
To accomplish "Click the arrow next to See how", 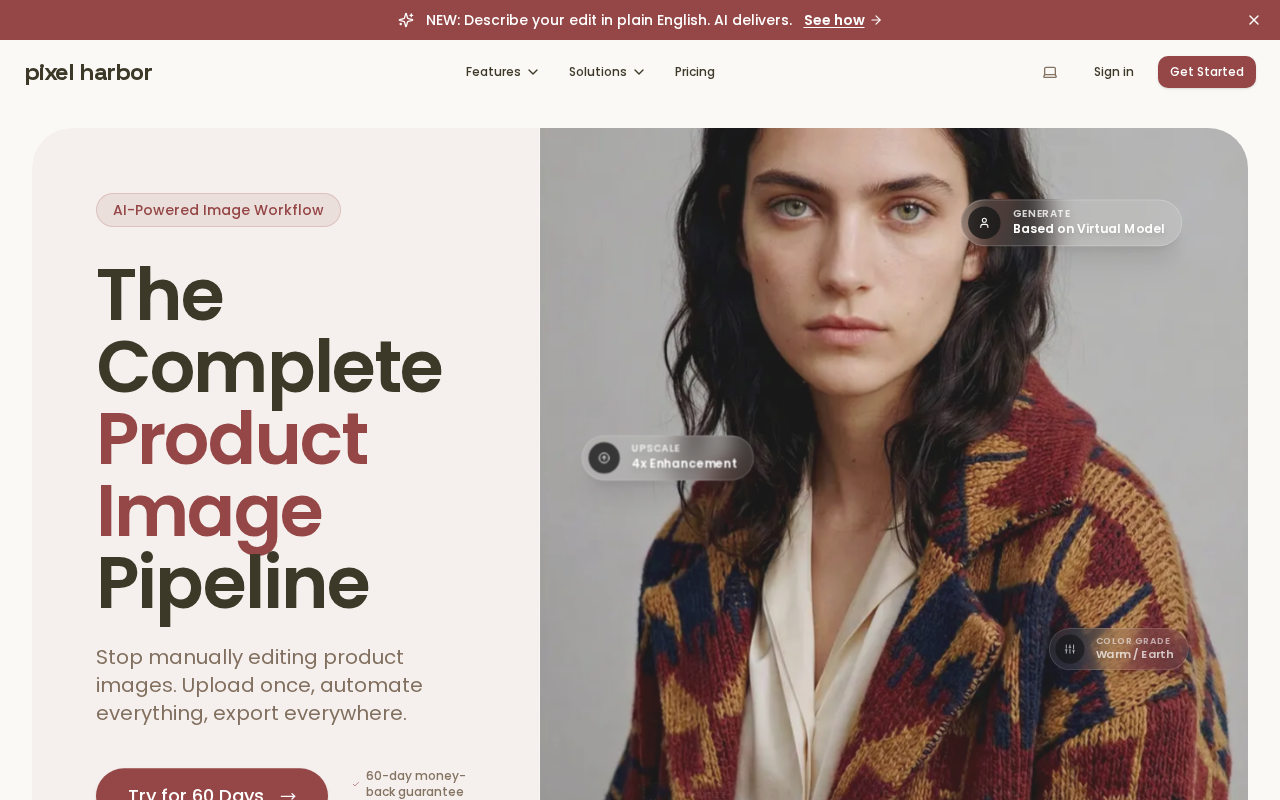I will (x=876, y=20).
